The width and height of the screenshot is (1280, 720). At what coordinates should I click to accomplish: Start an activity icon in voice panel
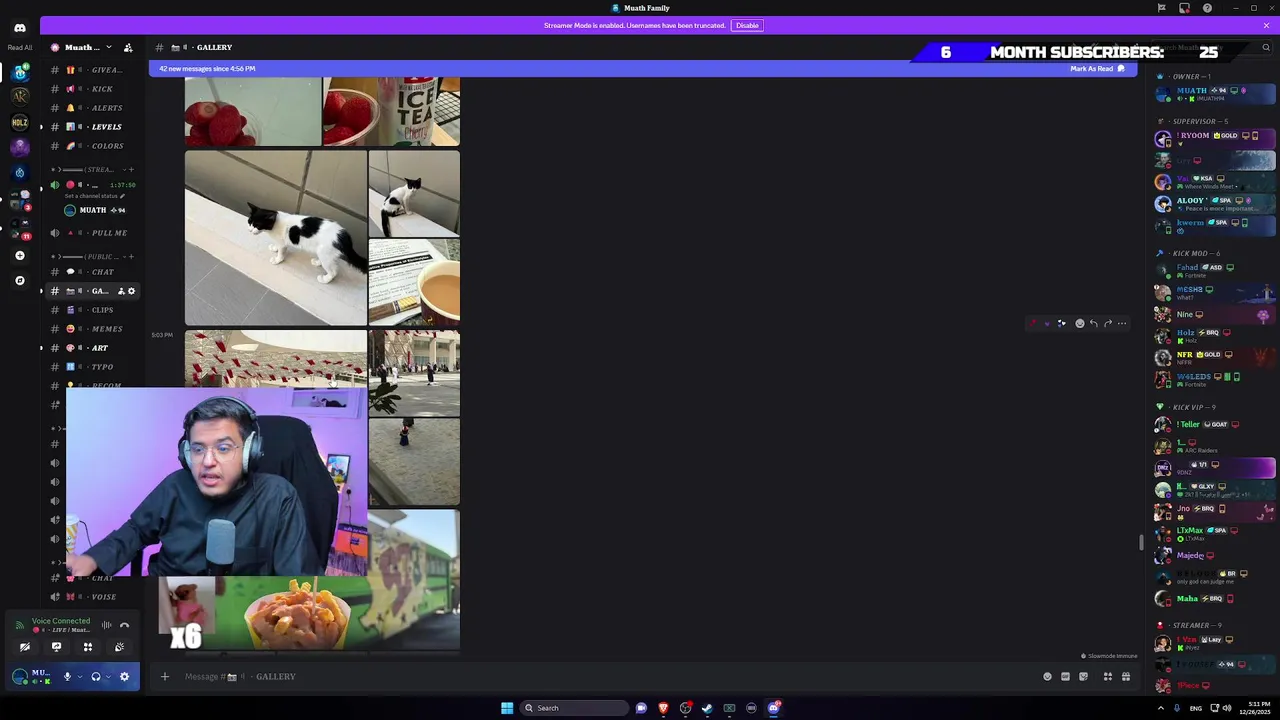click(x=87, y=647)
